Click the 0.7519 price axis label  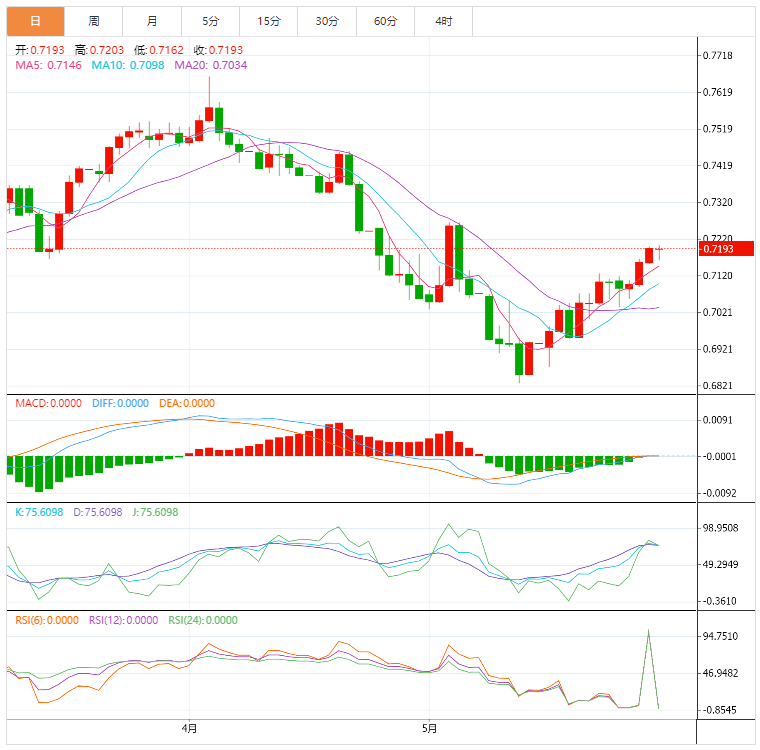(718, 129)
